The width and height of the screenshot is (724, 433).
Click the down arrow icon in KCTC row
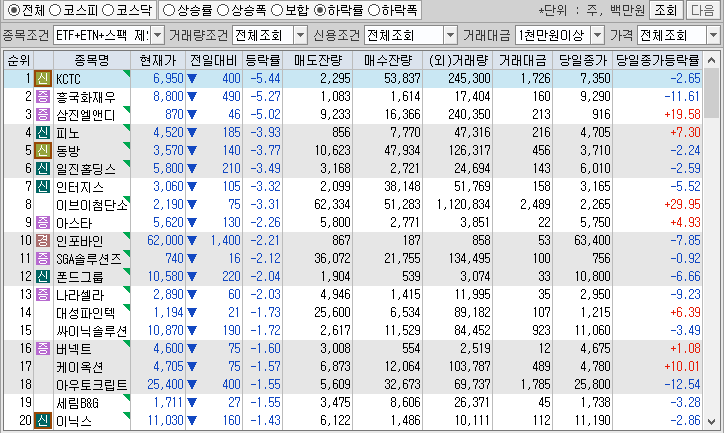(x=192, y=79)
